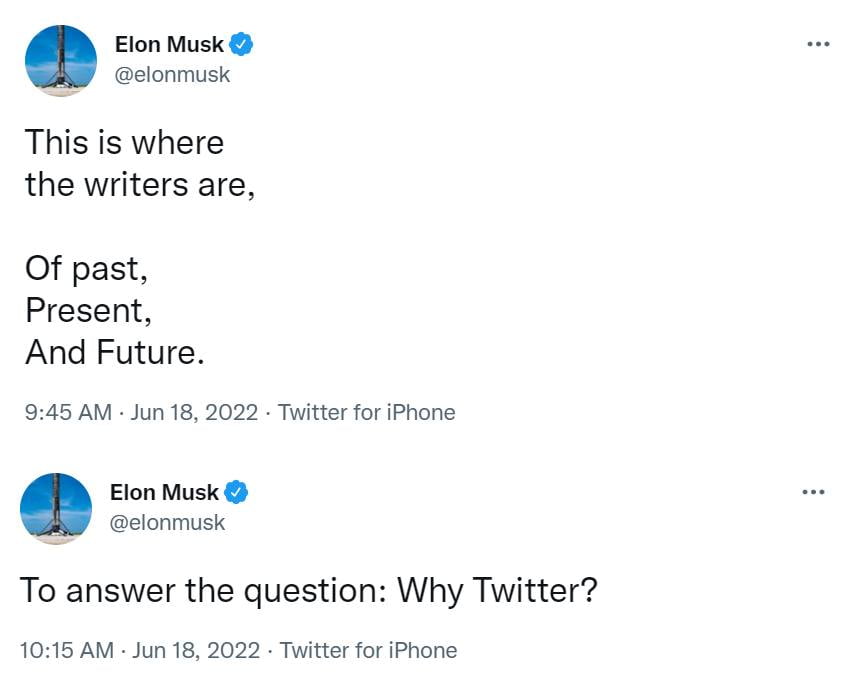Click the "And Future." text line
The width and height of the screenshot is (857, 685).
coord(114,352)
